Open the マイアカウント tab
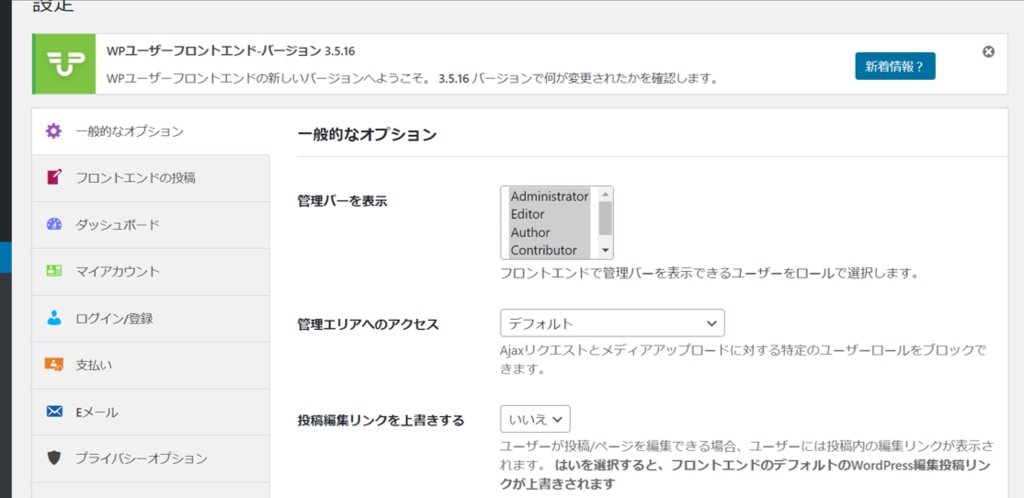Image resolution: width=1024 pixels, height=498 pixels. pos(151,272)
